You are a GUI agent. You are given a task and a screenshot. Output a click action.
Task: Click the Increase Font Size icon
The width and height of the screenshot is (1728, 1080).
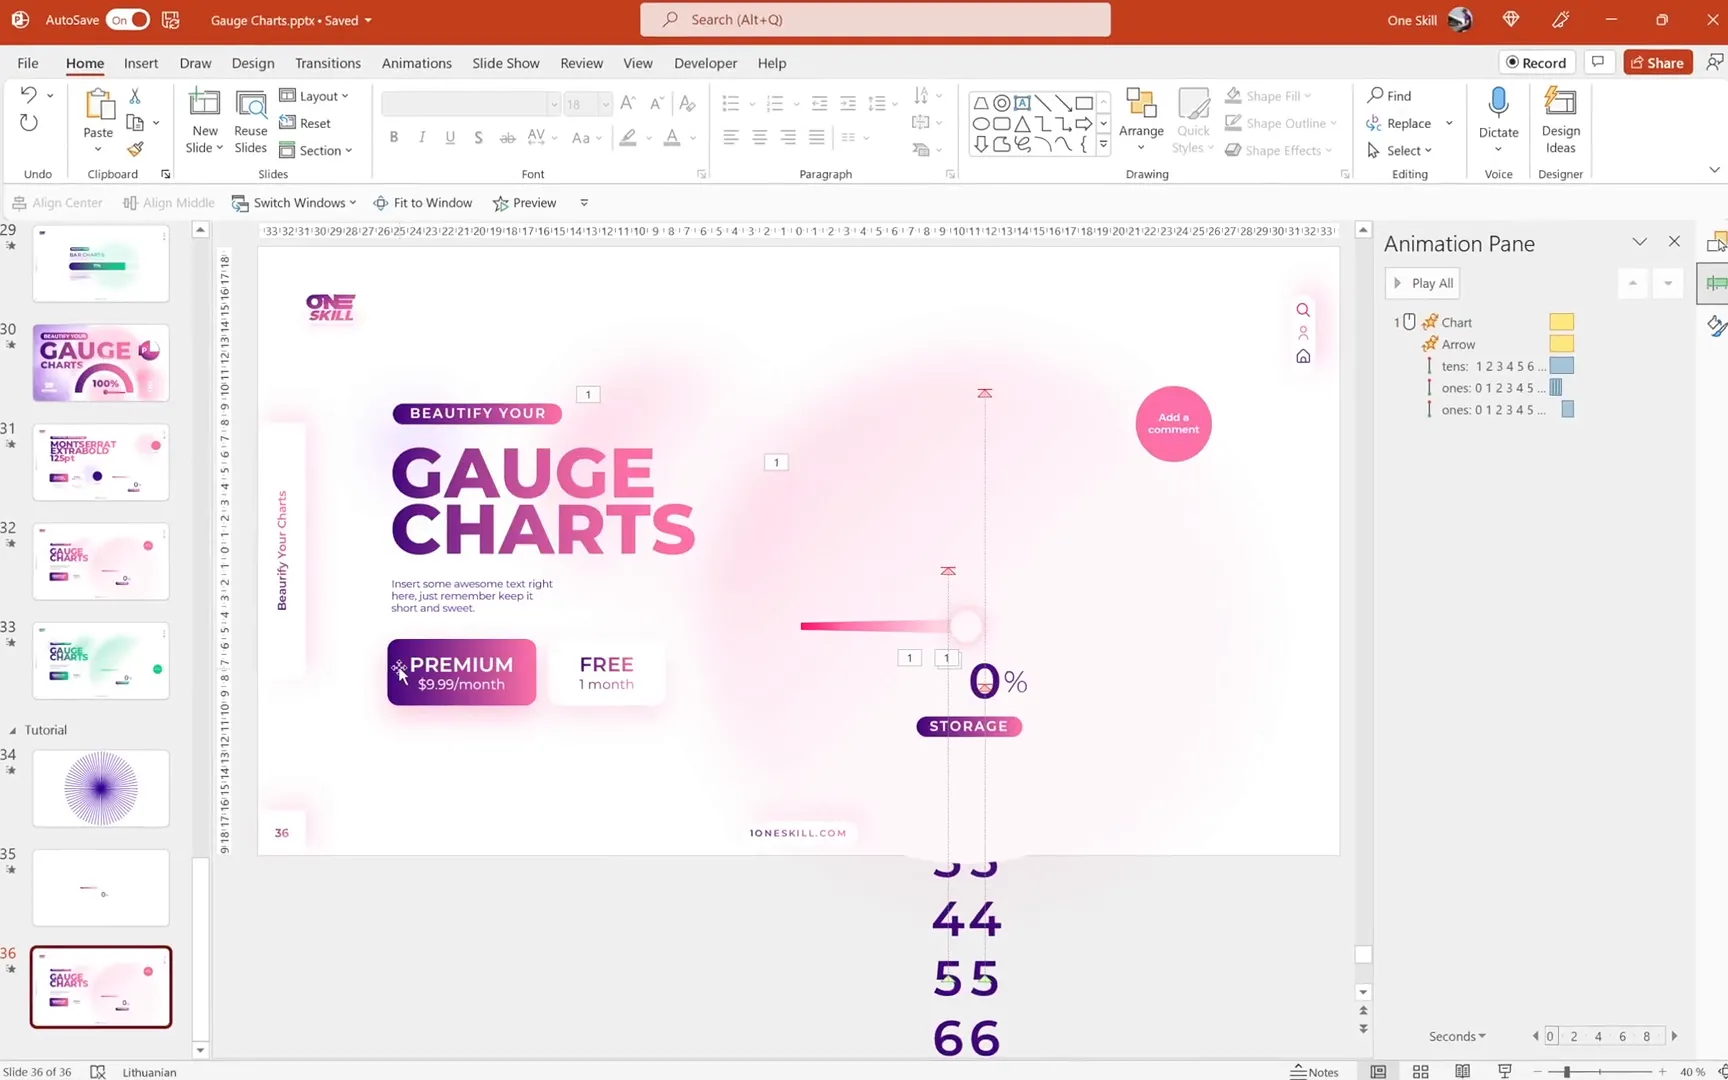627,102
